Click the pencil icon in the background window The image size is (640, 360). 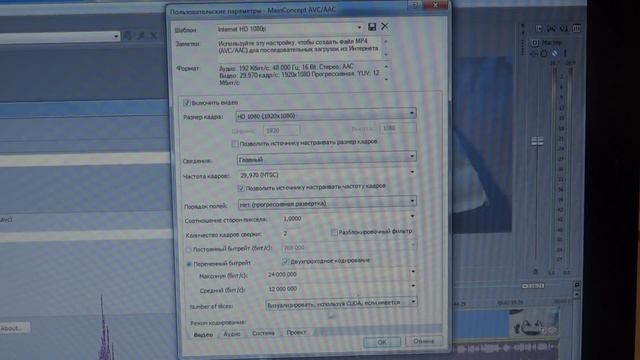pos(141,36)
